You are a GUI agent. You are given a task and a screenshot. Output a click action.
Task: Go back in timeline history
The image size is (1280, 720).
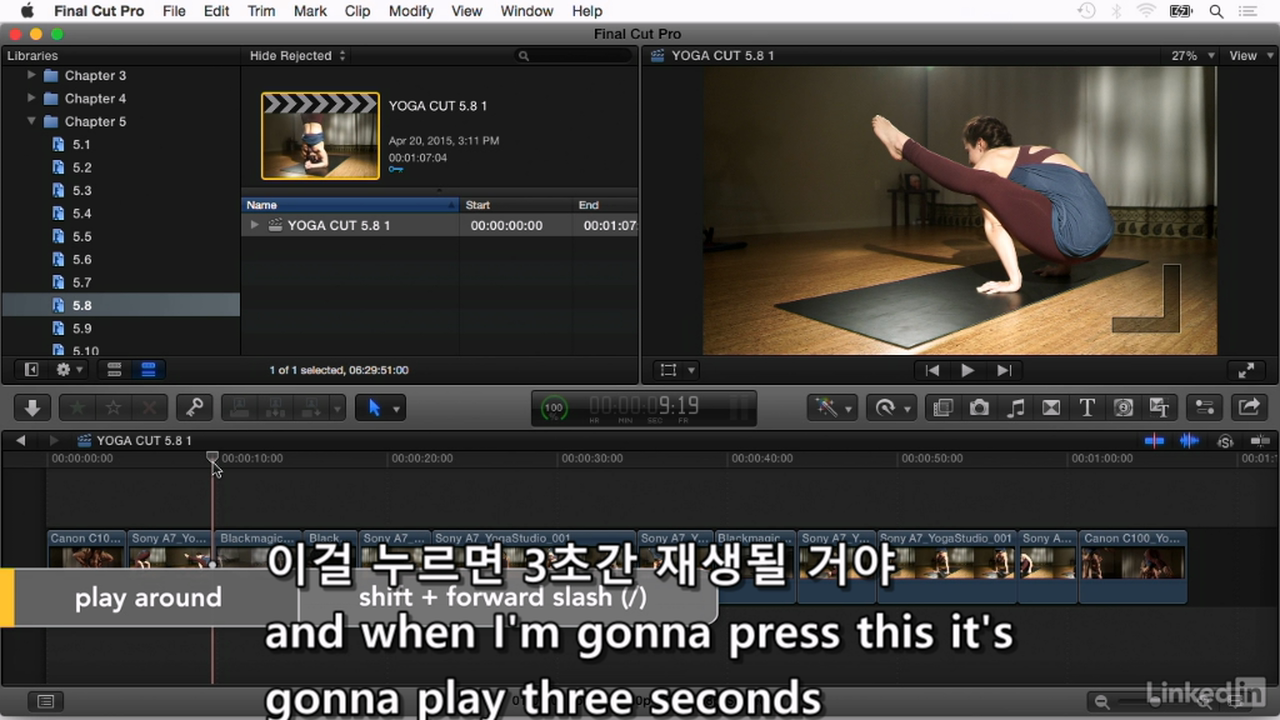20,440
